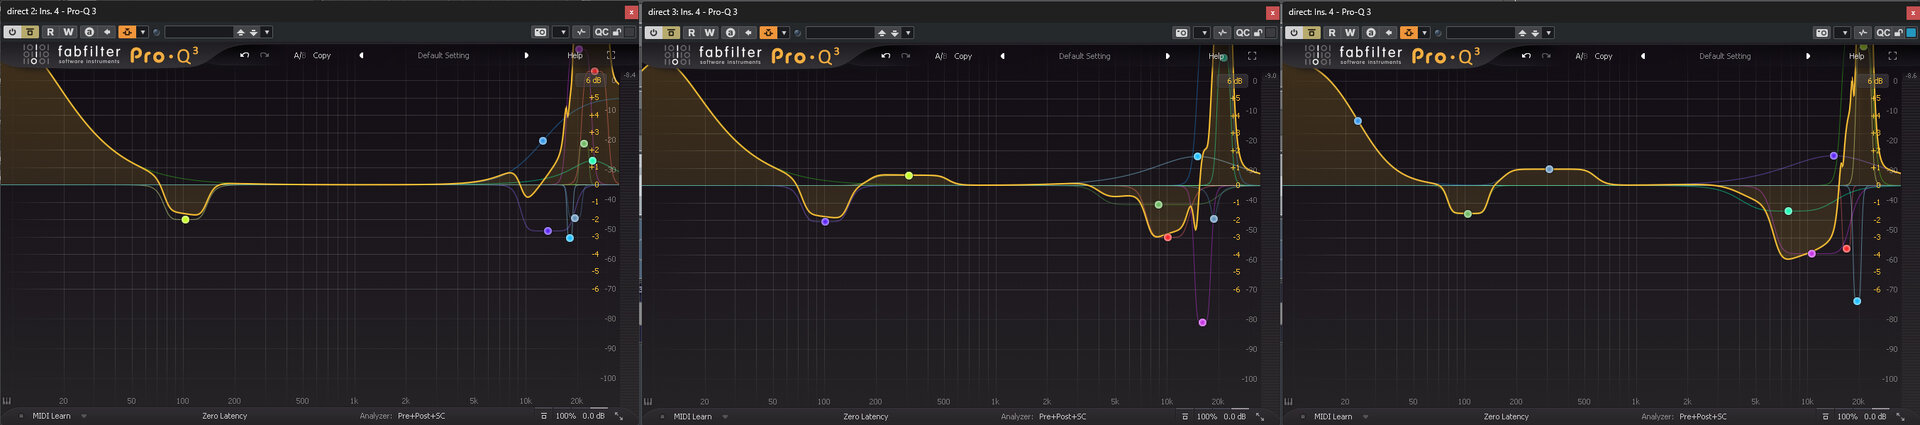
Task: Click blue activator square in direct window
Action: (x=1910, y=33)
